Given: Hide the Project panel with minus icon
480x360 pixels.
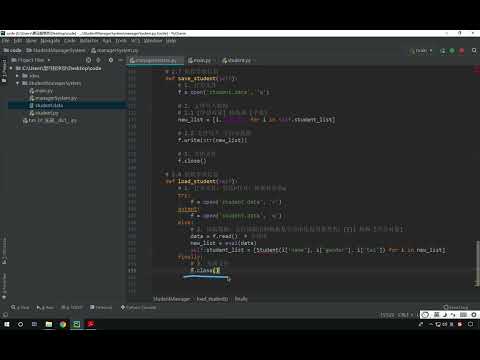Looking at the screenshot, I should click(x=121, y=60).
